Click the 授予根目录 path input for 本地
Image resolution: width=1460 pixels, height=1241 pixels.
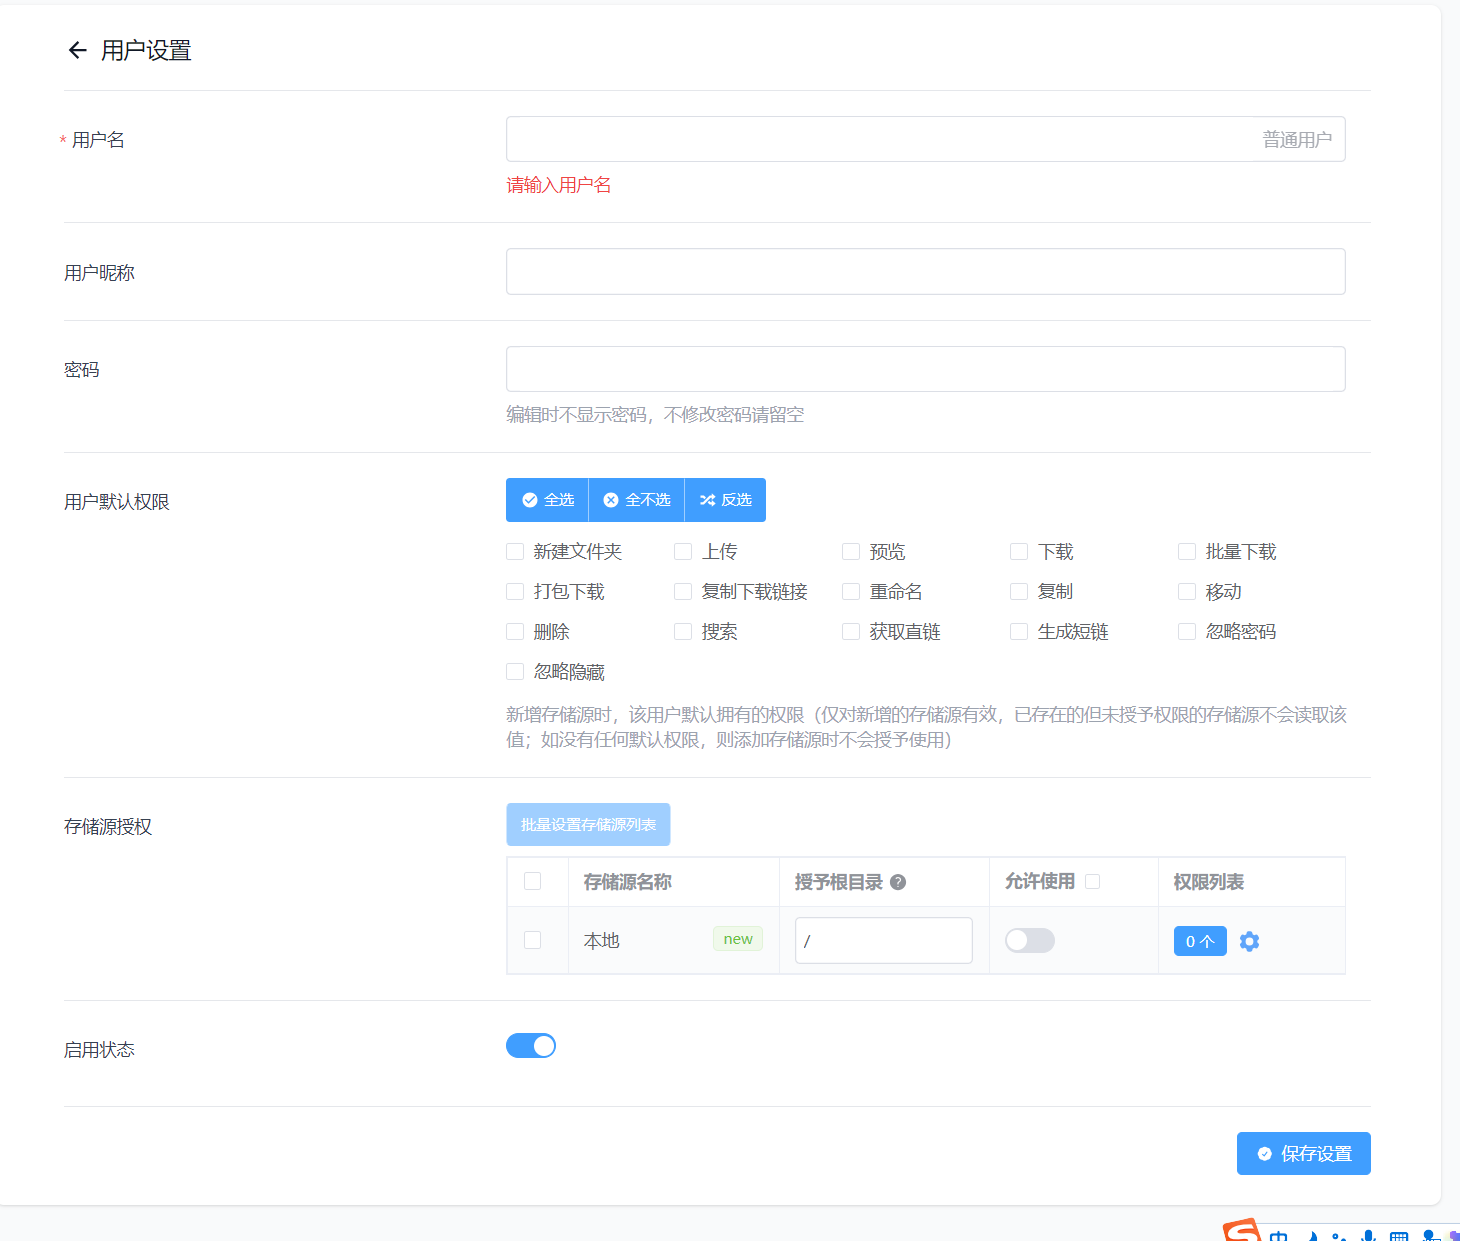883,941
